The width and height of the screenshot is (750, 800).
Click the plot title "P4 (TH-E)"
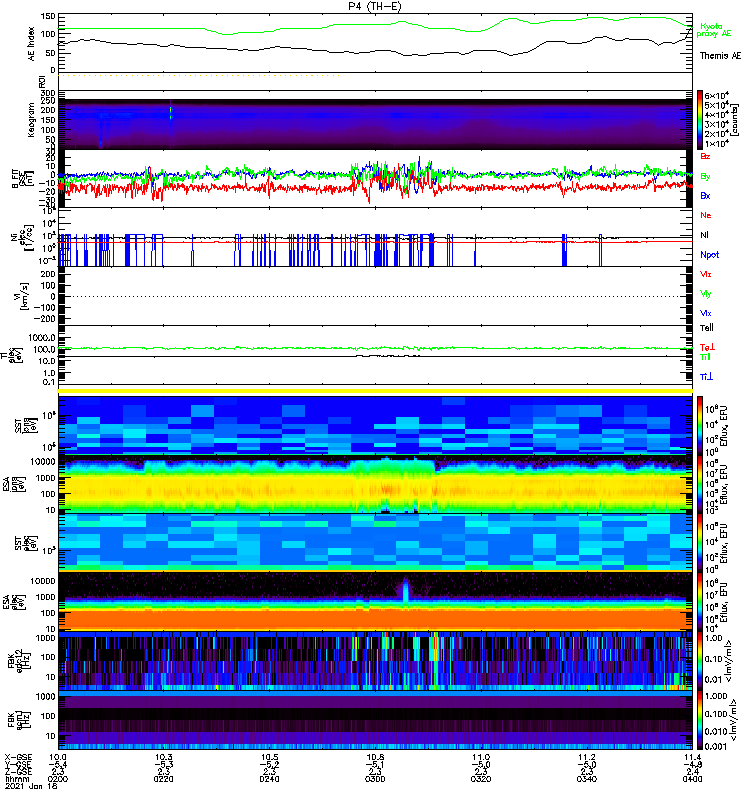[x=375, y=6]
